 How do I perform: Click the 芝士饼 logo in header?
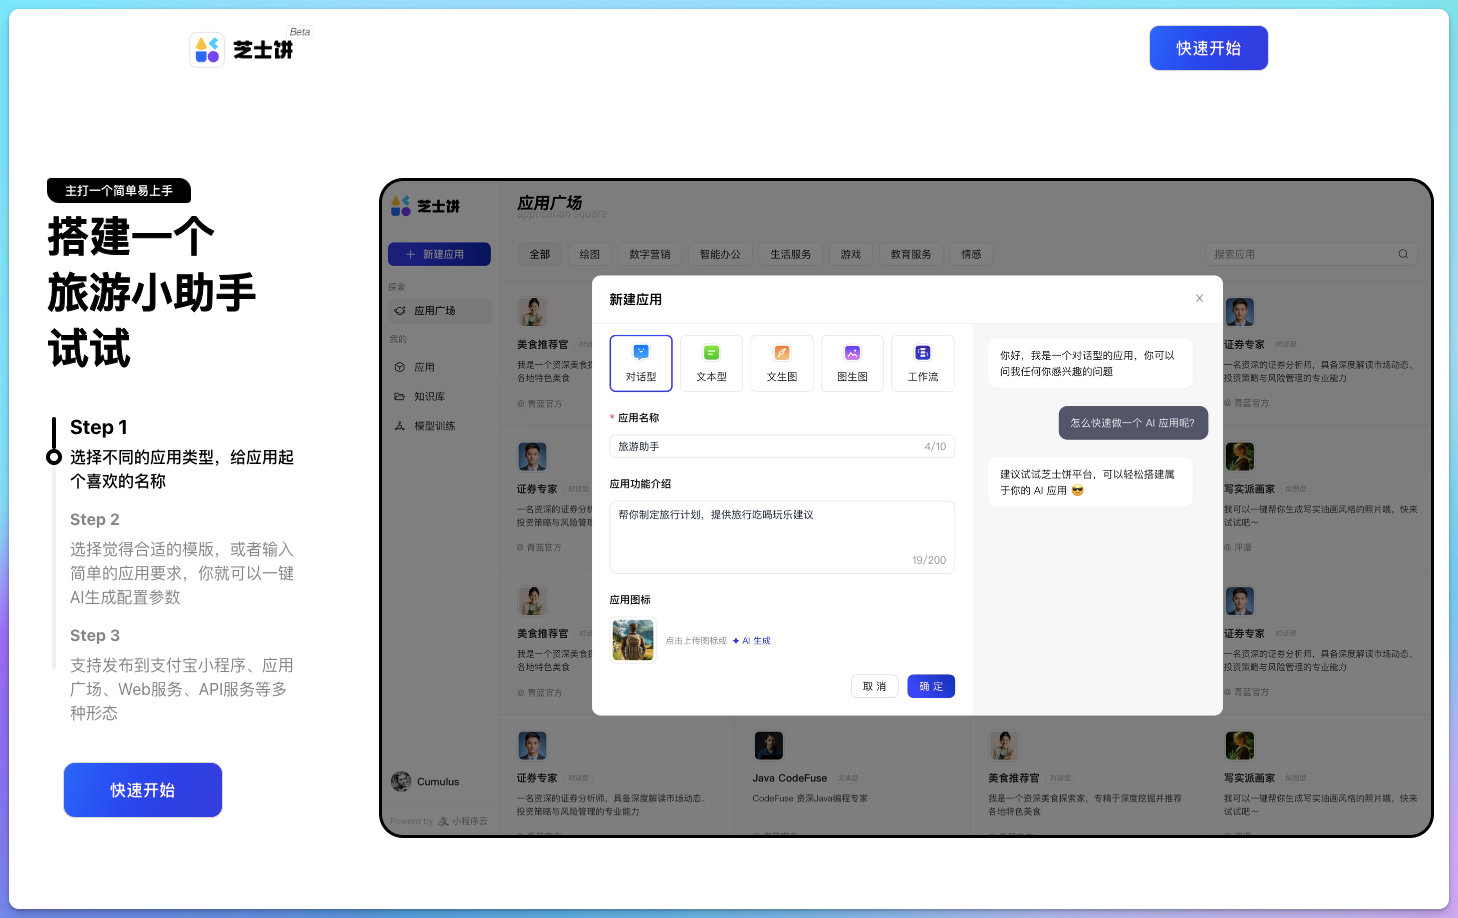243,49
